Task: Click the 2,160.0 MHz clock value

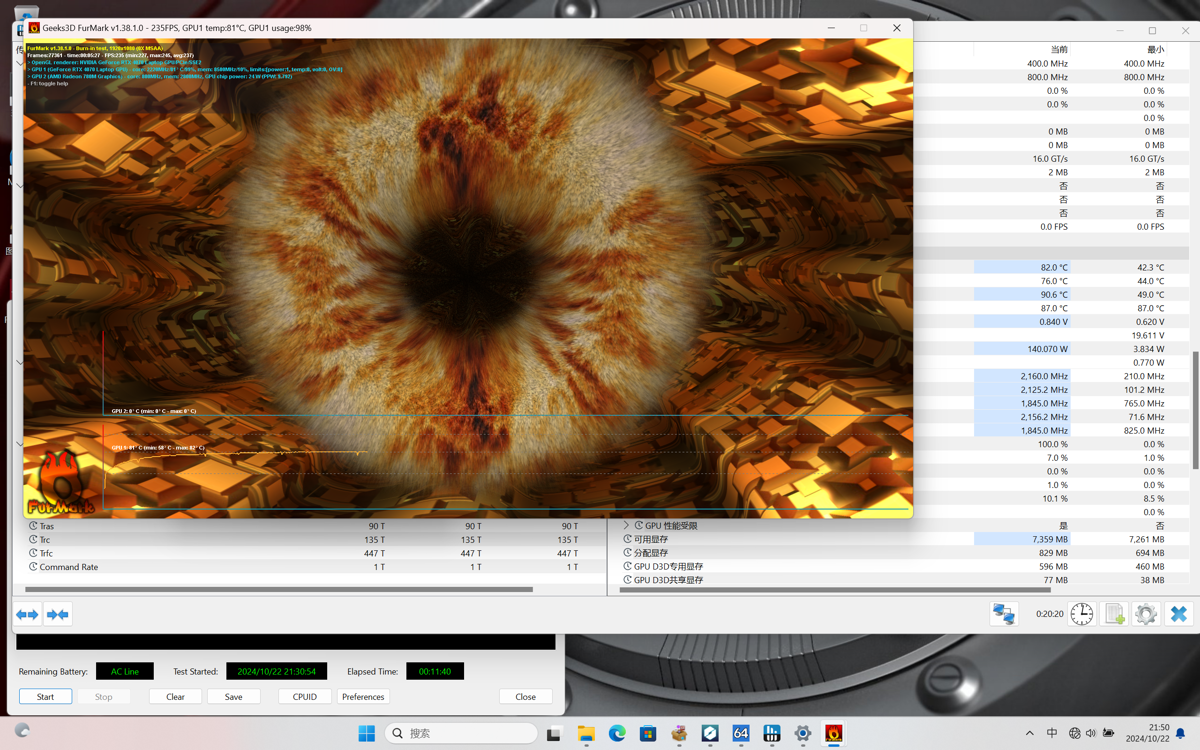Action: 1044,376
